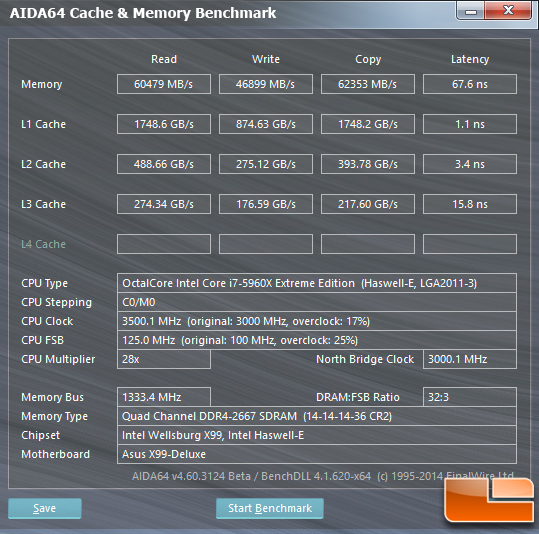539x534 pixels.
Task: Click the empty L4 Cache Latency field
Action: tap(470, 244)
